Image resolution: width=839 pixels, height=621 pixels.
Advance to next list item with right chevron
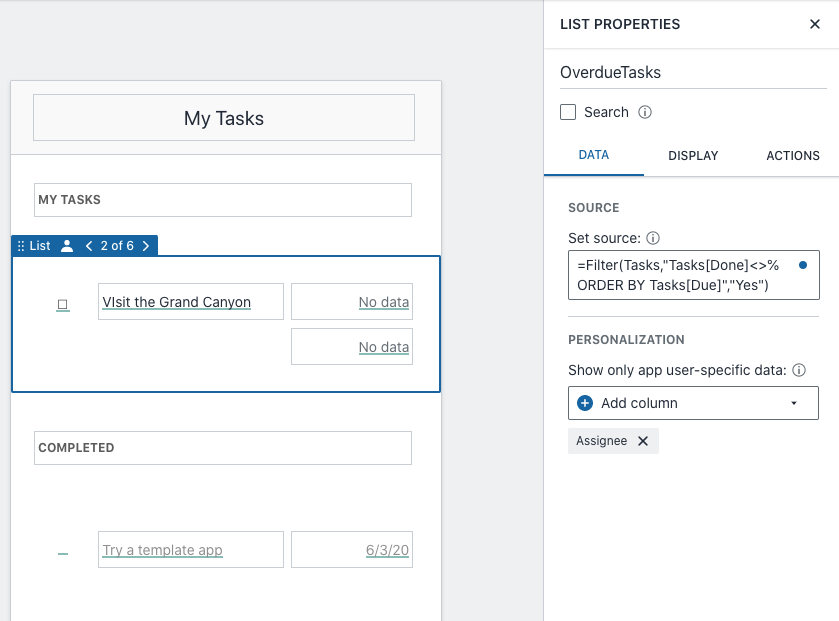click(146, 246)
